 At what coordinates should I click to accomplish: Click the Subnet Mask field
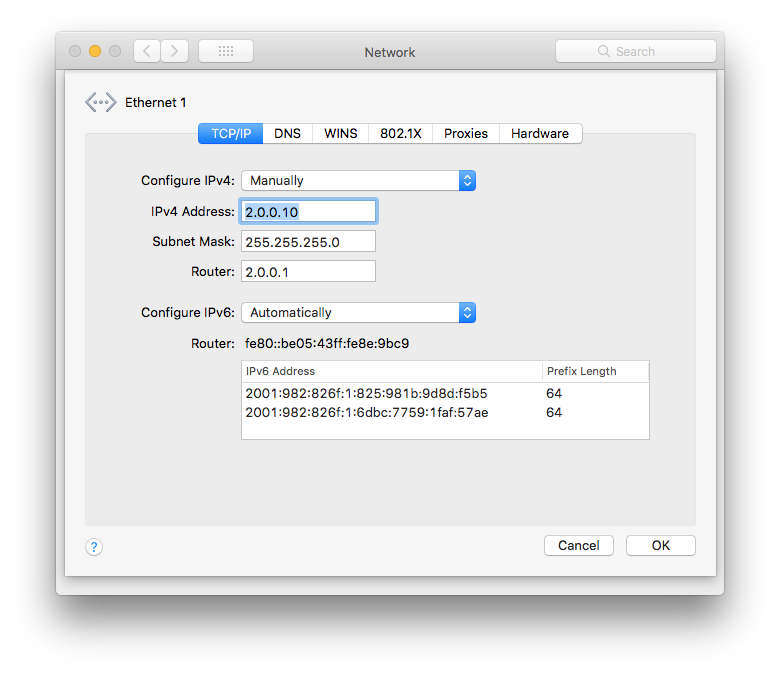tap(308, 242)
